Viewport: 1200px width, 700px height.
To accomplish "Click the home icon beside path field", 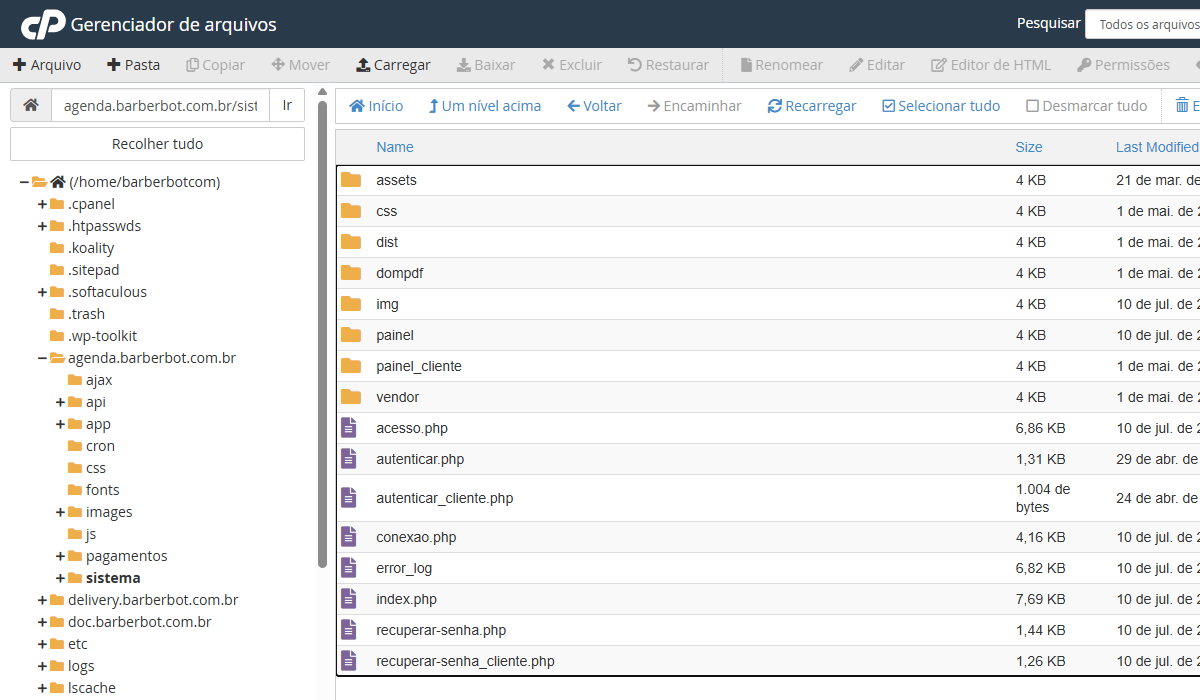I will pyautogui.click(x=31, y=105).
